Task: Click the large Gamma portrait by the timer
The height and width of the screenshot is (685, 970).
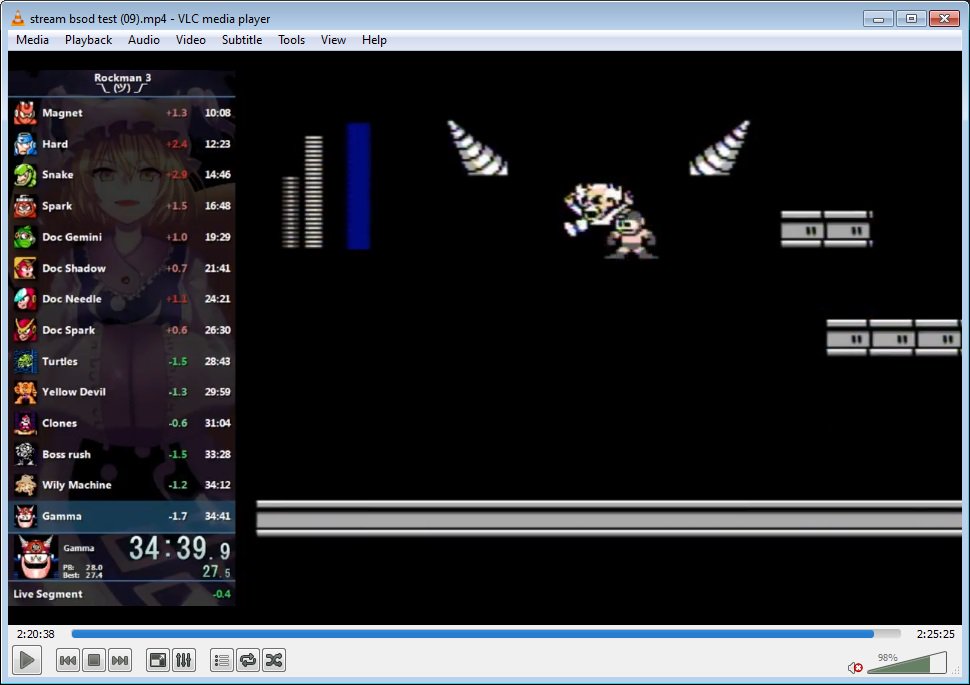Action: [x=35, y=557]
